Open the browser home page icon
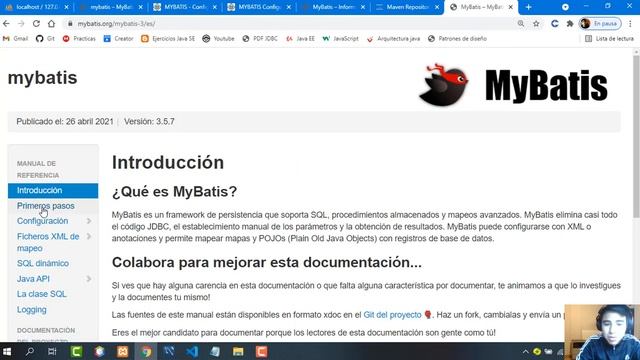 tap(51, 24)
